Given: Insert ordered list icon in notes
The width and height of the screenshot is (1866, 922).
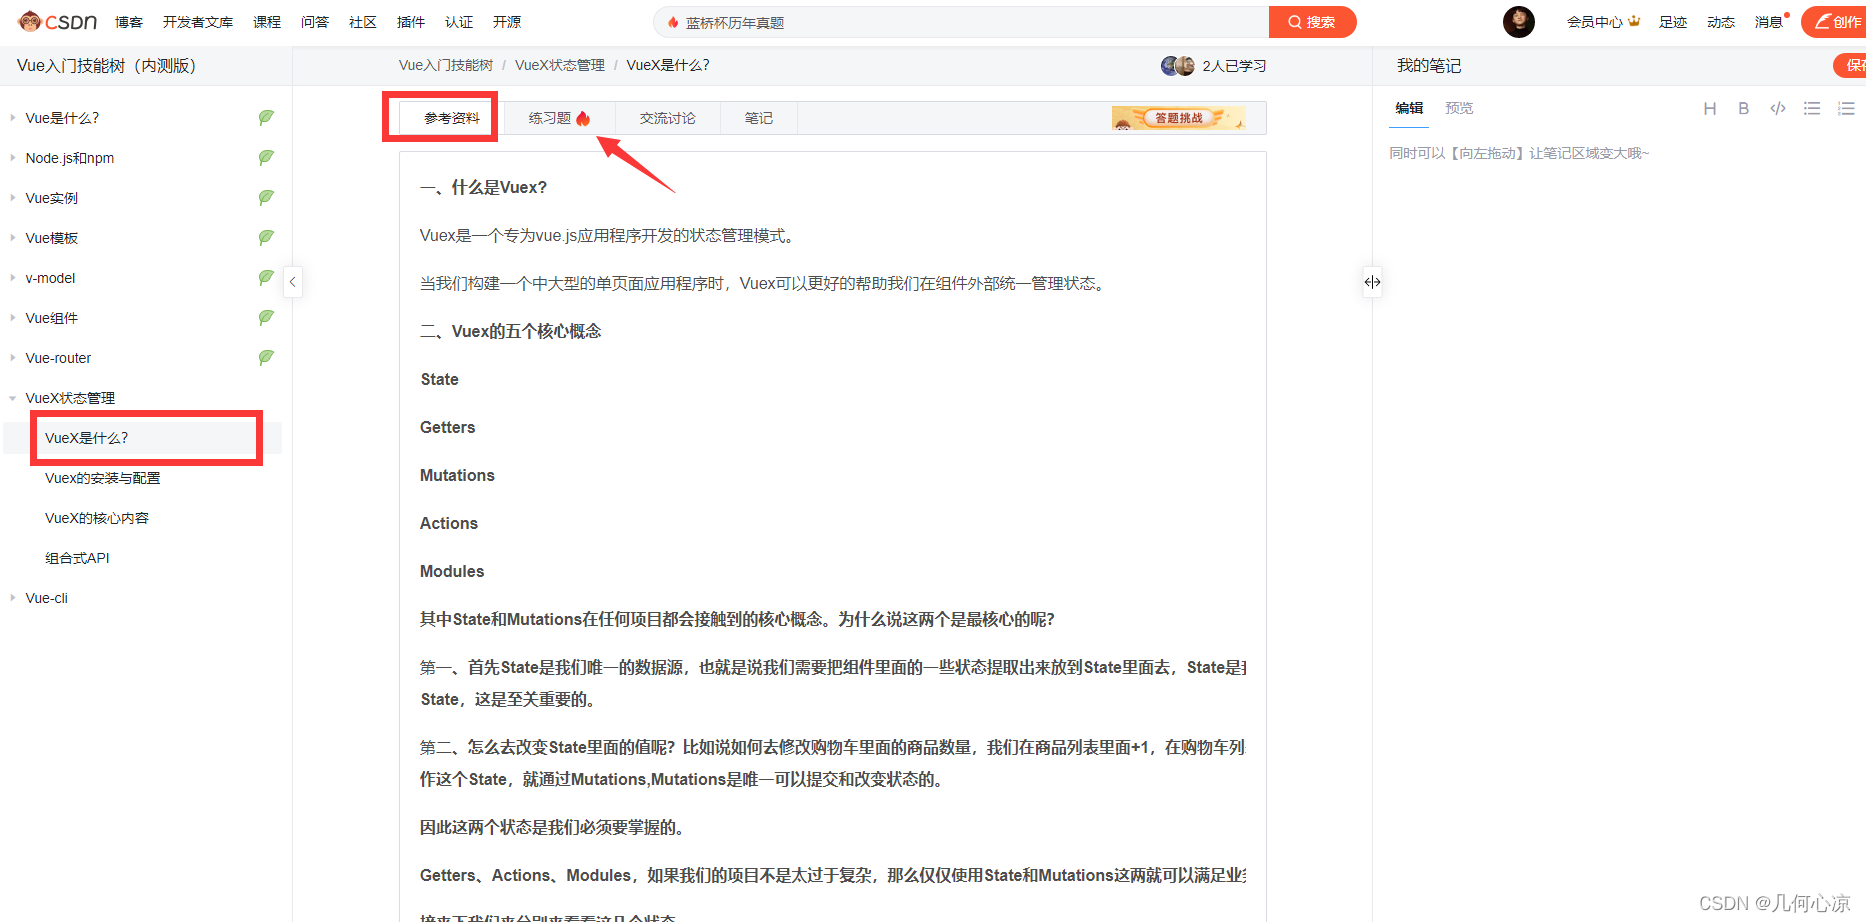Looking at the screenshot, I should [x=1846, y=108].
